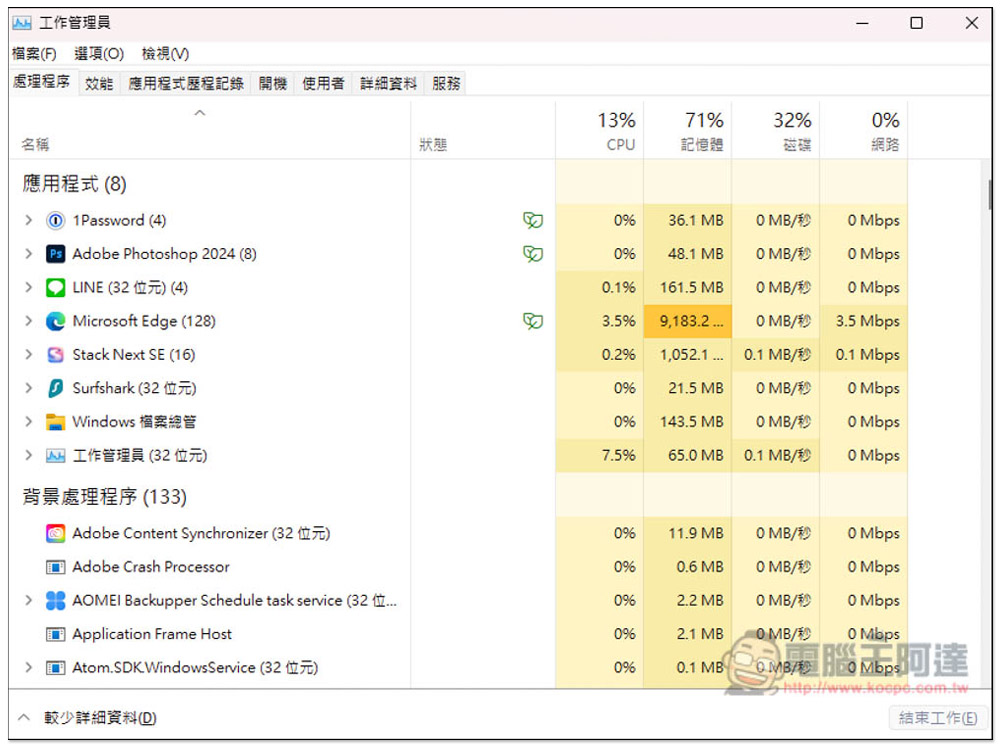Click the Microsoft Edge icon
The width and height of the screenshot is (1000, 748).
[55, 321]
